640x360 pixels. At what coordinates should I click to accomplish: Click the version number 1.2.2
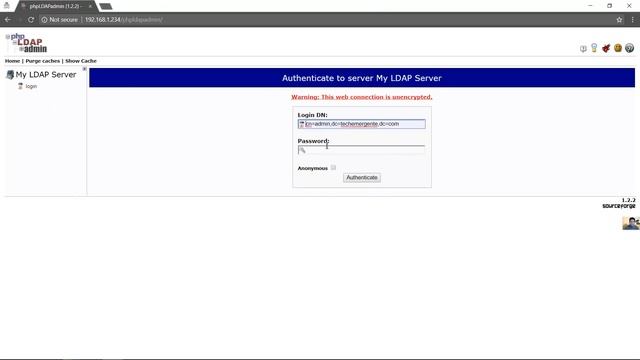click(629, 200)
